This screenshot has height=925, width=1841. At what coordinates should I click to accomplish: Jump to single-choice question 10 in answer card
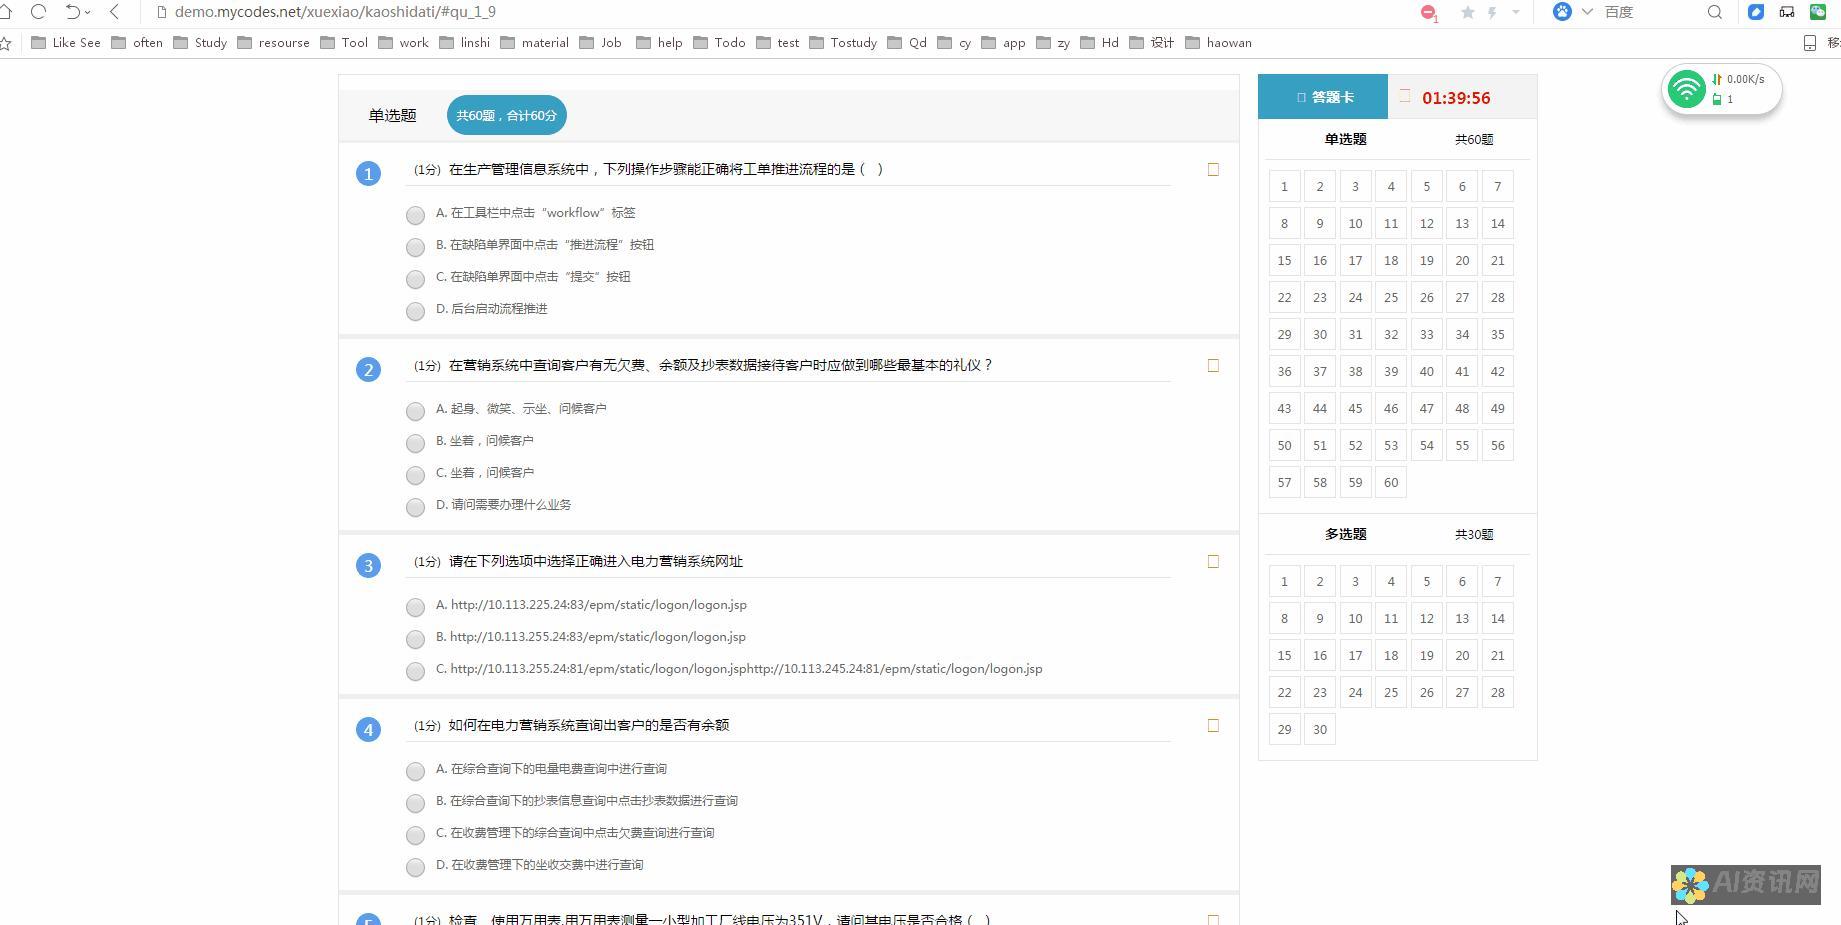[x=1355, y=224]
